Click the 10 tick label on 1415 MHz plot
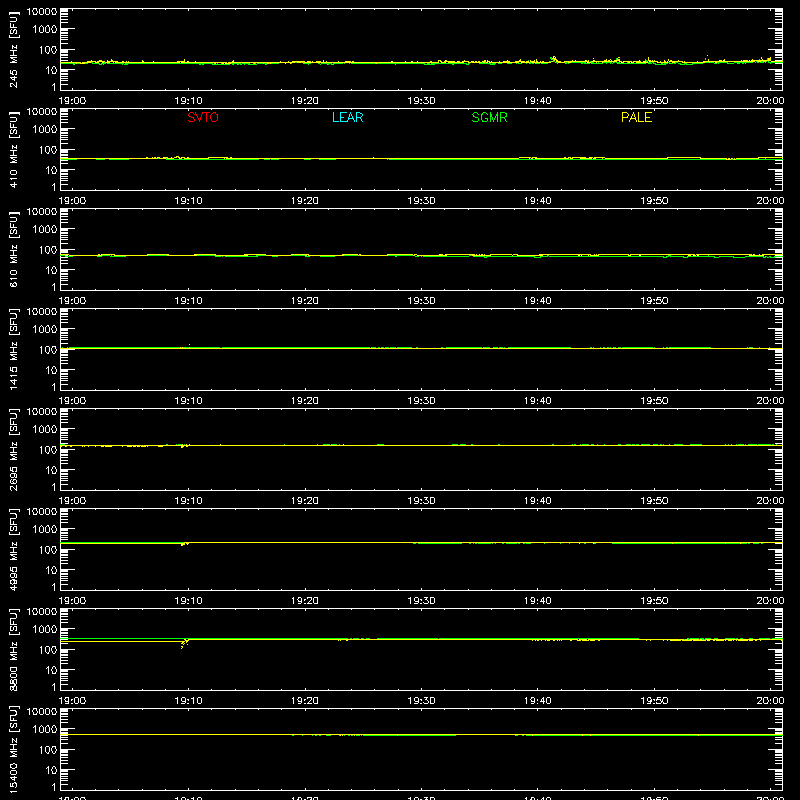Viewport: 800px width, 800px height. pyautogui.click(x=52, y=370)
